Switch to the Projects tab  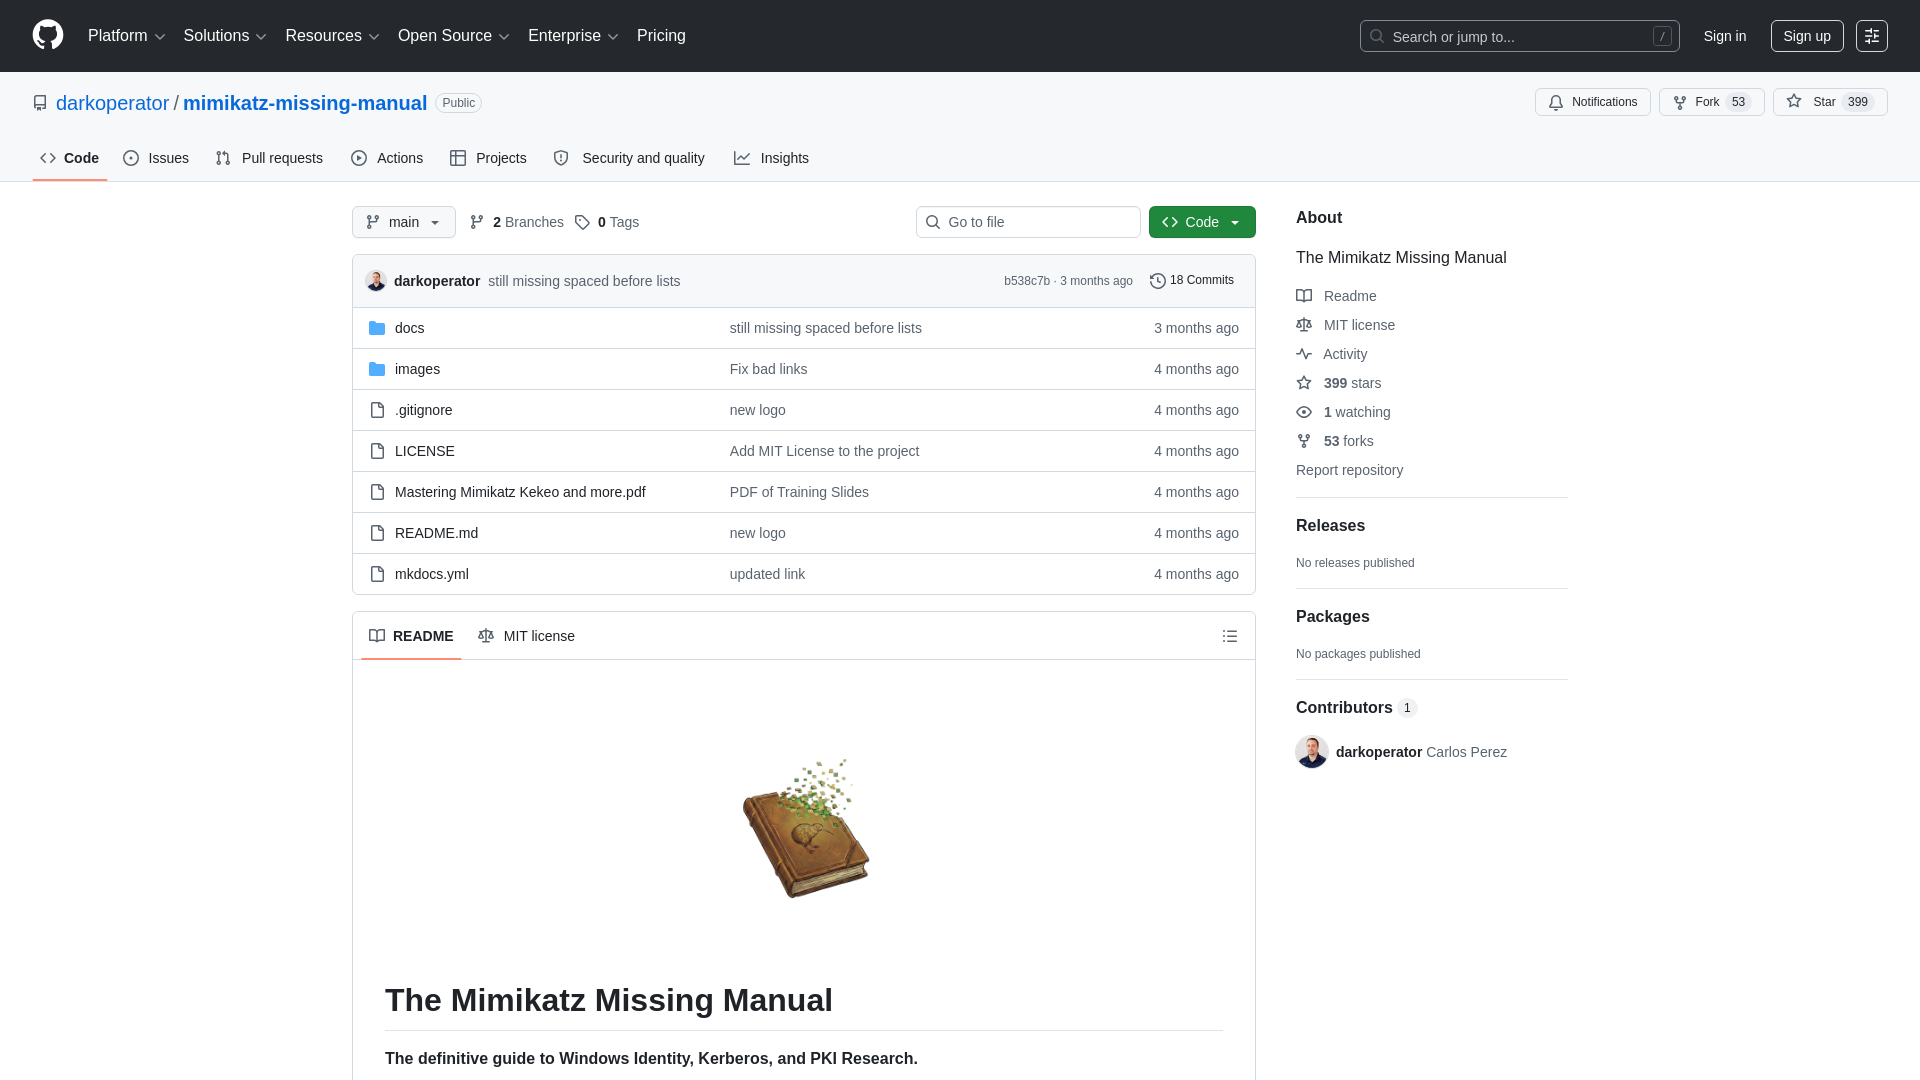(488, 158)
